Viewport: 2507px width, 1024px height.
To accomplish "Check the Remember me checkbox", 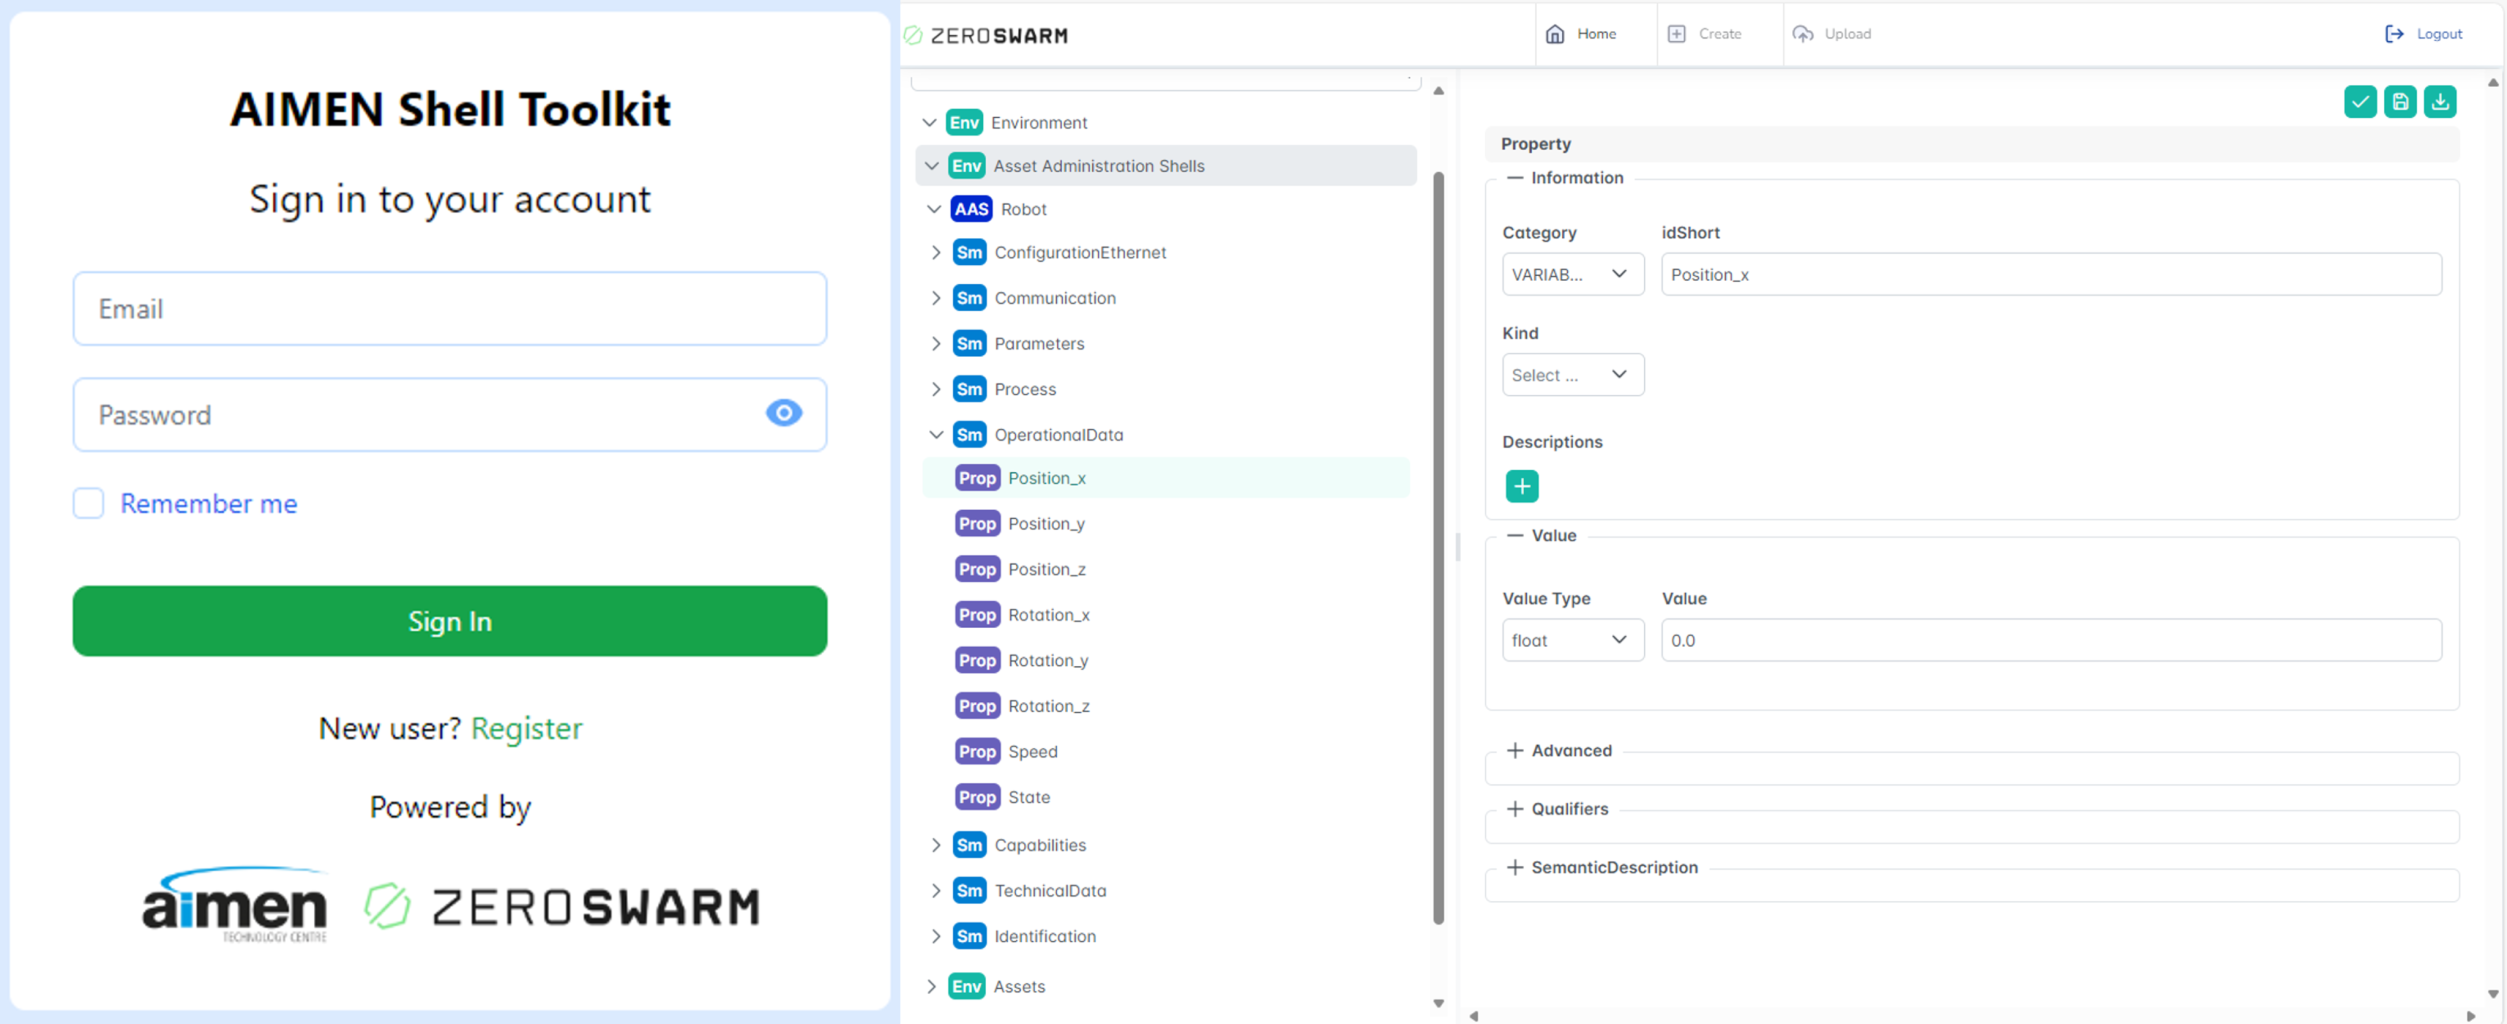I will point(88,503).
